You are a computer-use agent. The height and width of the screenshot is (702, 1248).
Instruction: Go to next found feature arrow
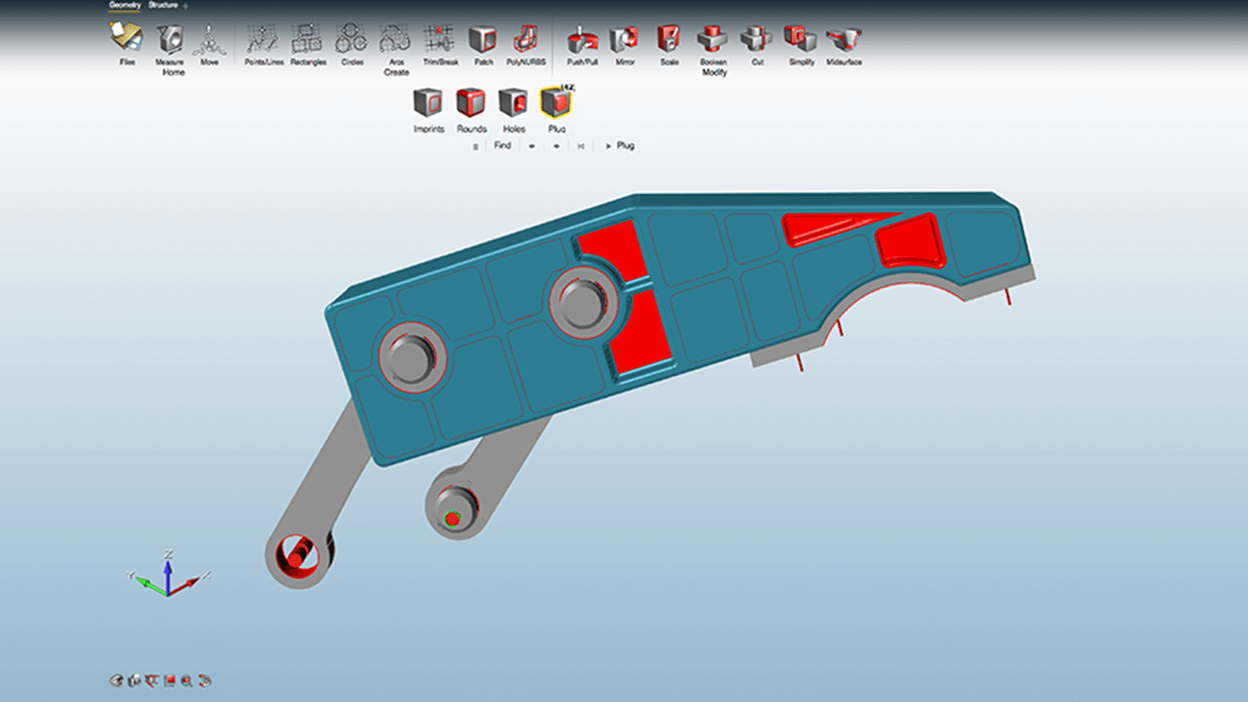[x=556, y=146]
